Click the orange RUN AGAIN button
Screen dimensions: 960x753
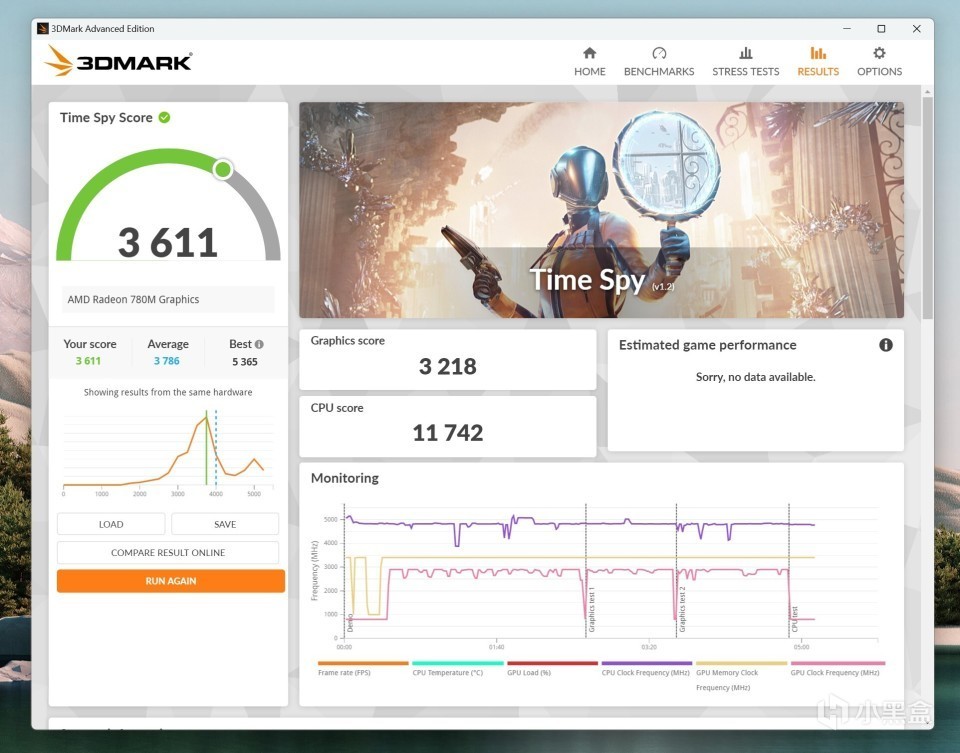171,581
